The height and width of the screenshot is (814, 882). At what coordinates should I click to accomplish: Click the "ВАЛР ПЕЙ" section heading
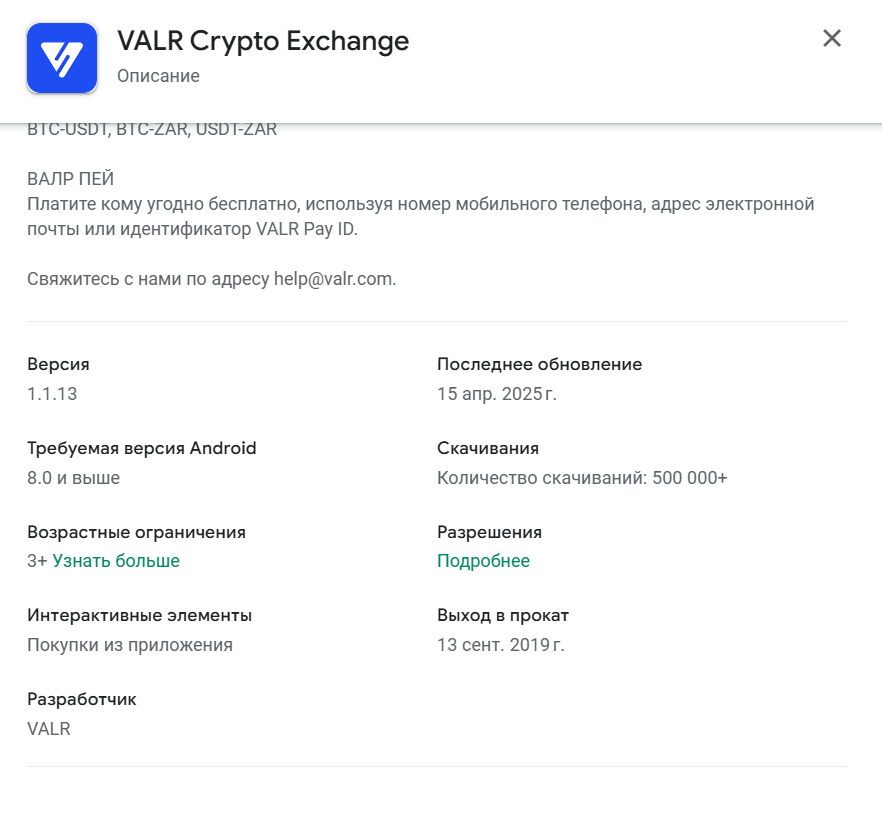pyautogui.click(x=71, y=179)
